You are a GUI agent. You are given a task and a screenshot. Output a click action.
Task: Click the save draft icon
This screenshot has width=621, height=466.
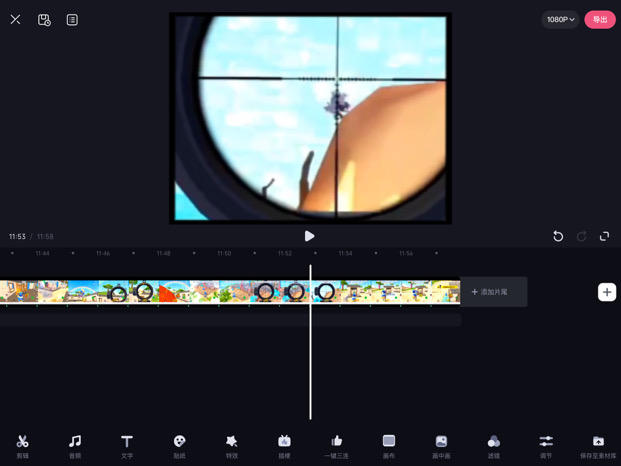(44, 20)
